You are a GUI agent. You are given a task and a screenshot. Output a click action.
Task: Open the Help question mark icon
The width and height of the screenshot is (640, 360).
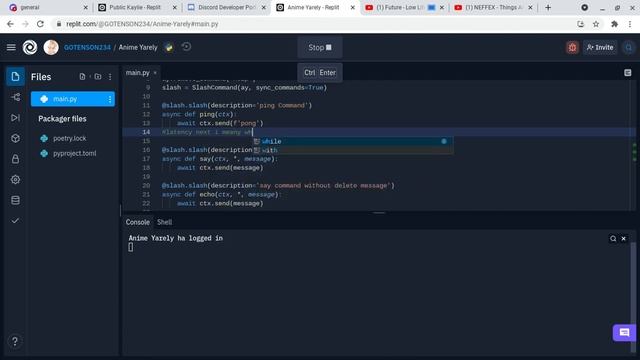pyautogui.click(x=15, y=341)
